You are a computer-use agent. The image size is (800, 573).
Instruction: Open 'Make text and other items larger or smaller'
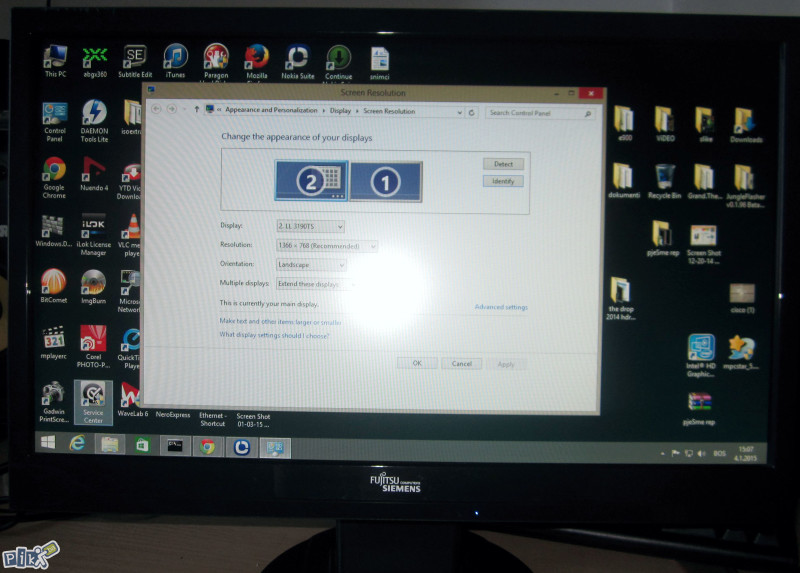(x=280, y=322)
